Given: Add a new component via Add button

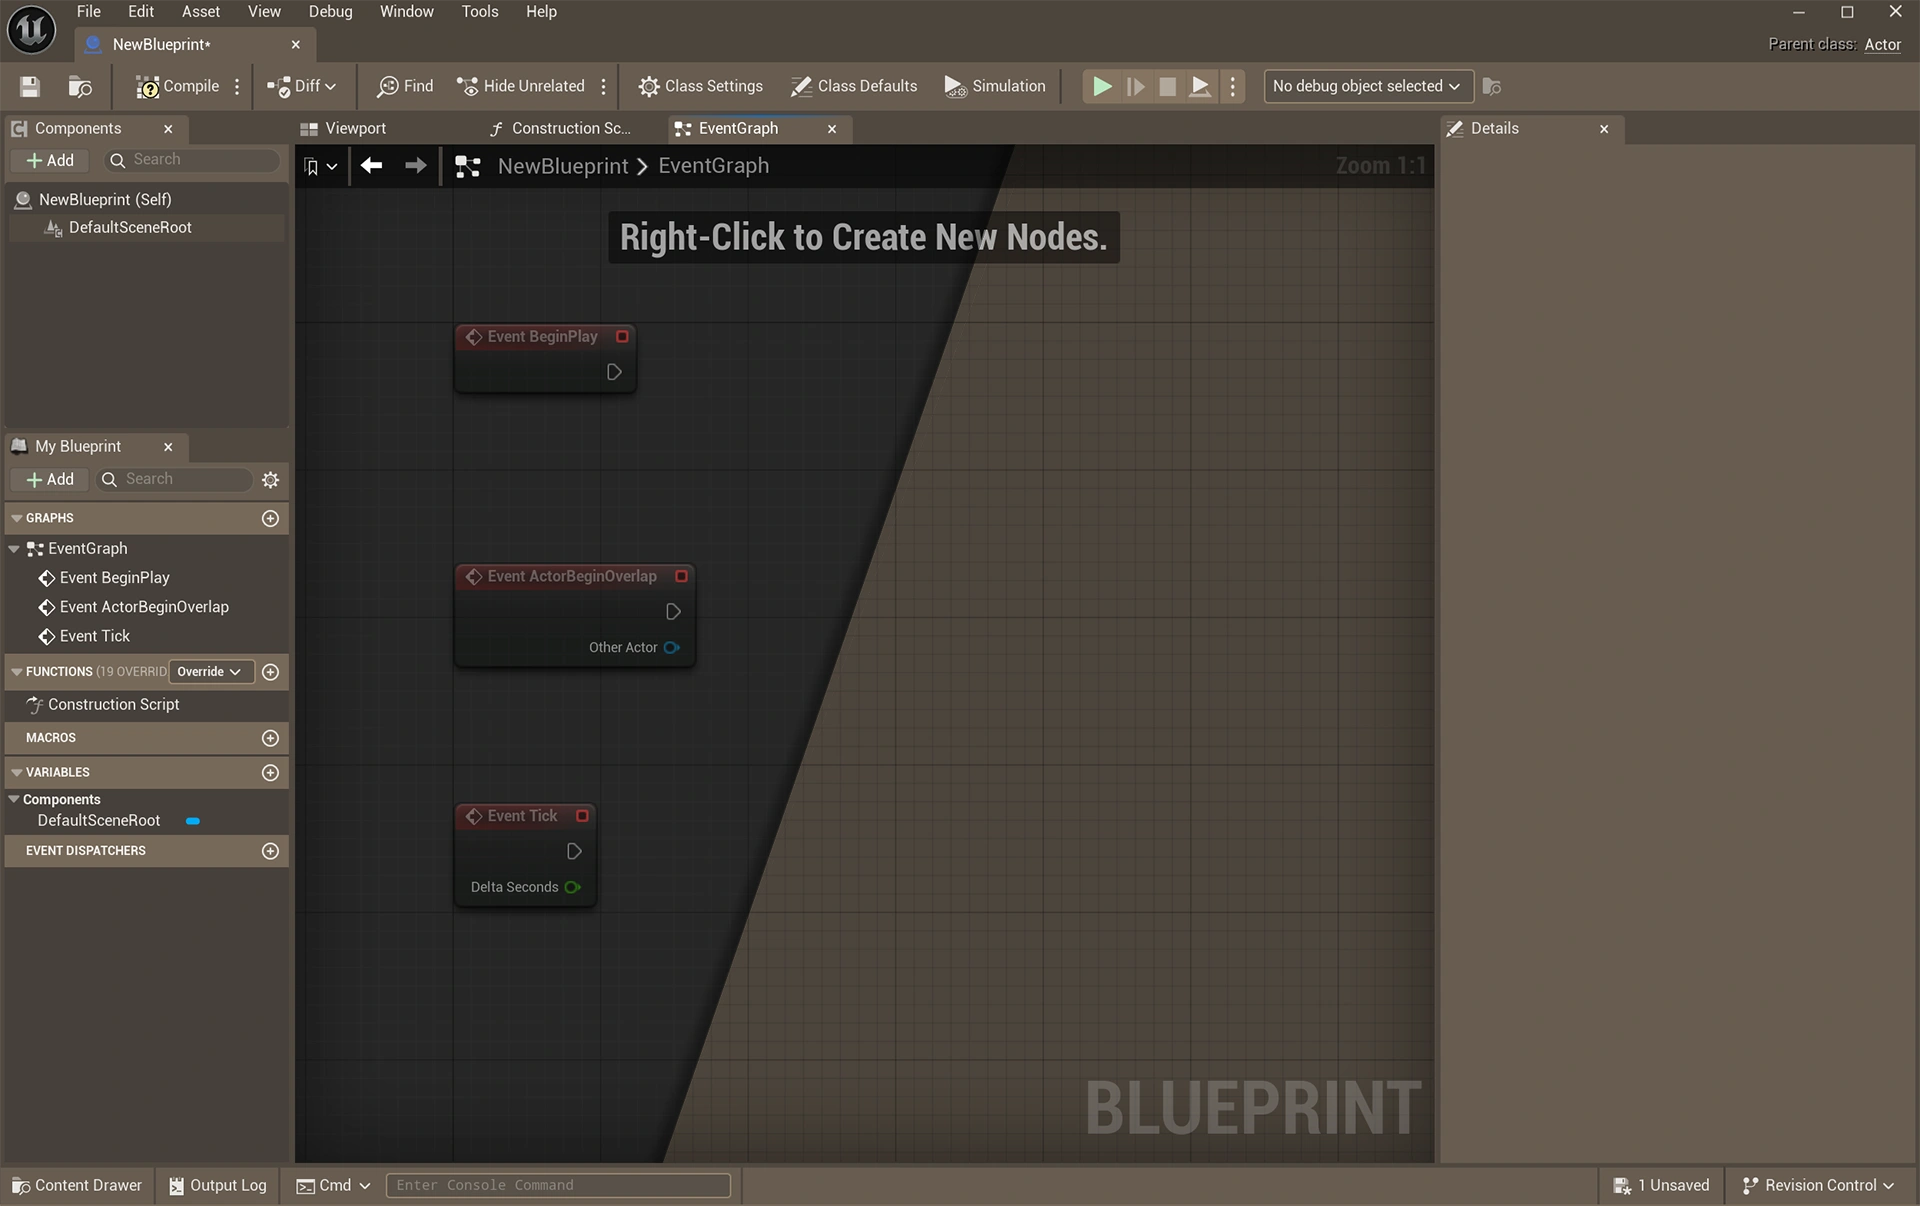Looking at the screenshot, I should 50,160.
